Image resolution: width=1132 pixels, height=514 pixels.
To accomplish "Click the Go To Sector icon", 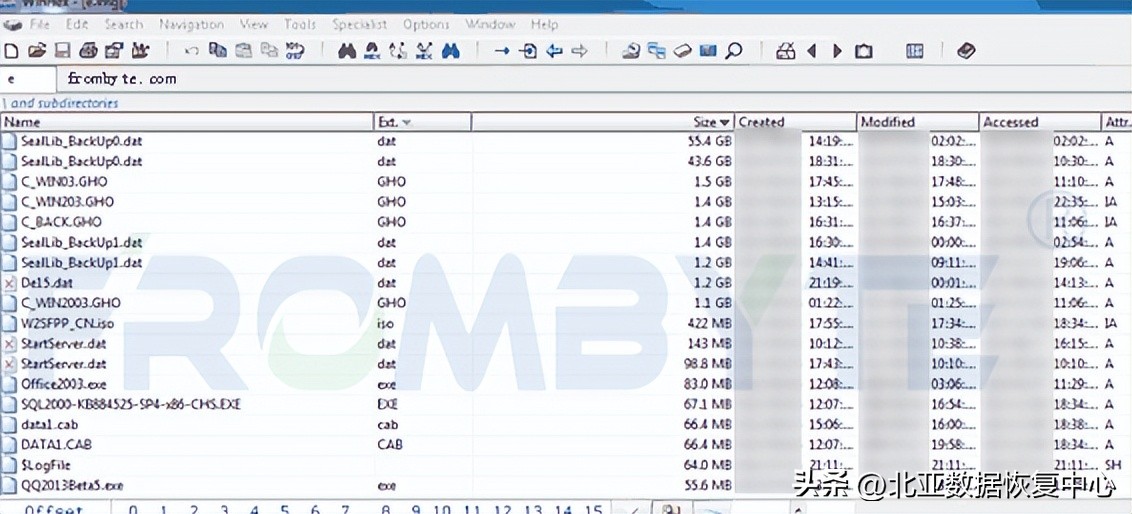I will click(528, 51).
